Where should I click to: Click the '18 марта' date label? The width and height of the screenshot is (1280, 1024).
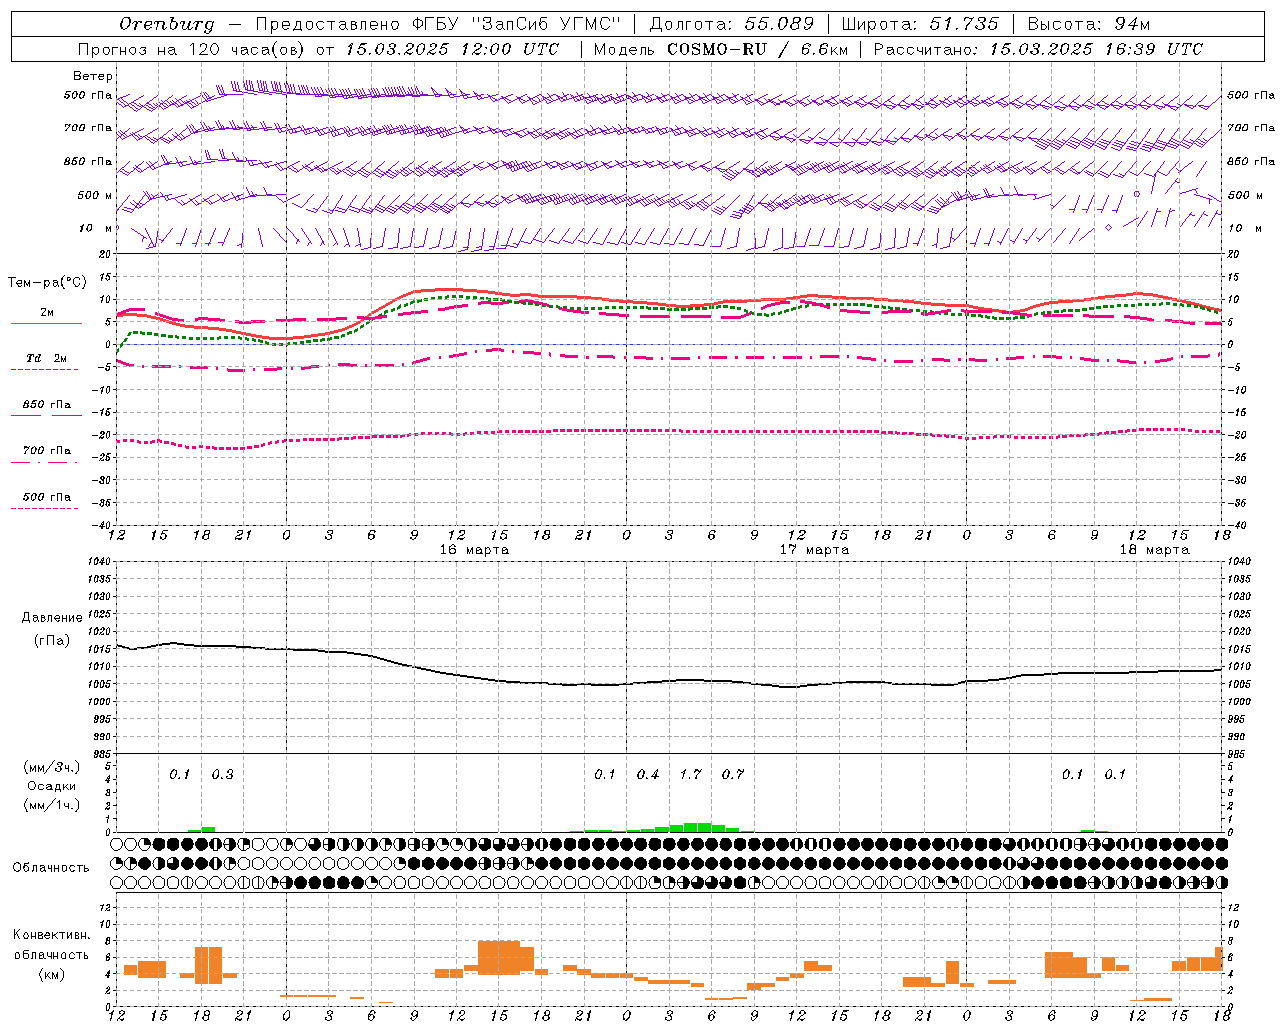1154,550
